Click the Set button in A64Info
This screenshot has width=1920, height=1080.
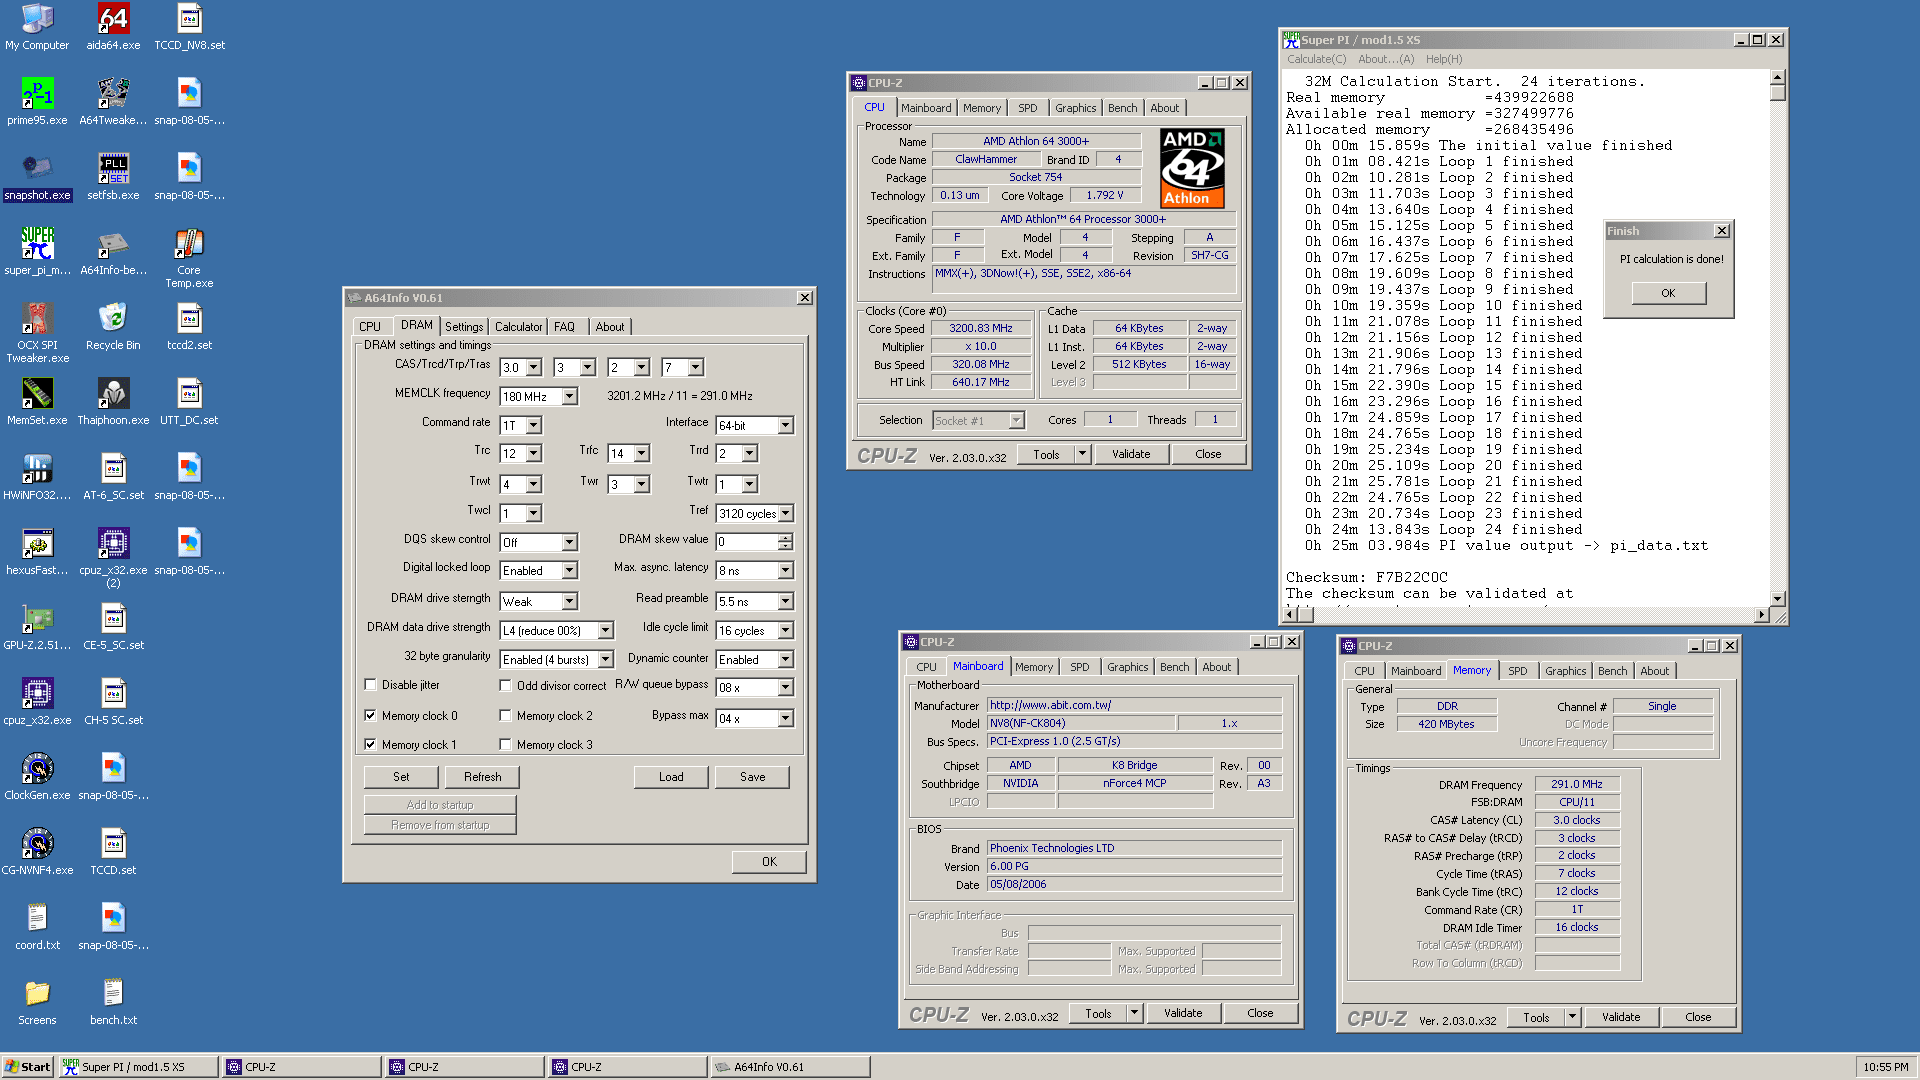(x=401, y=777)
